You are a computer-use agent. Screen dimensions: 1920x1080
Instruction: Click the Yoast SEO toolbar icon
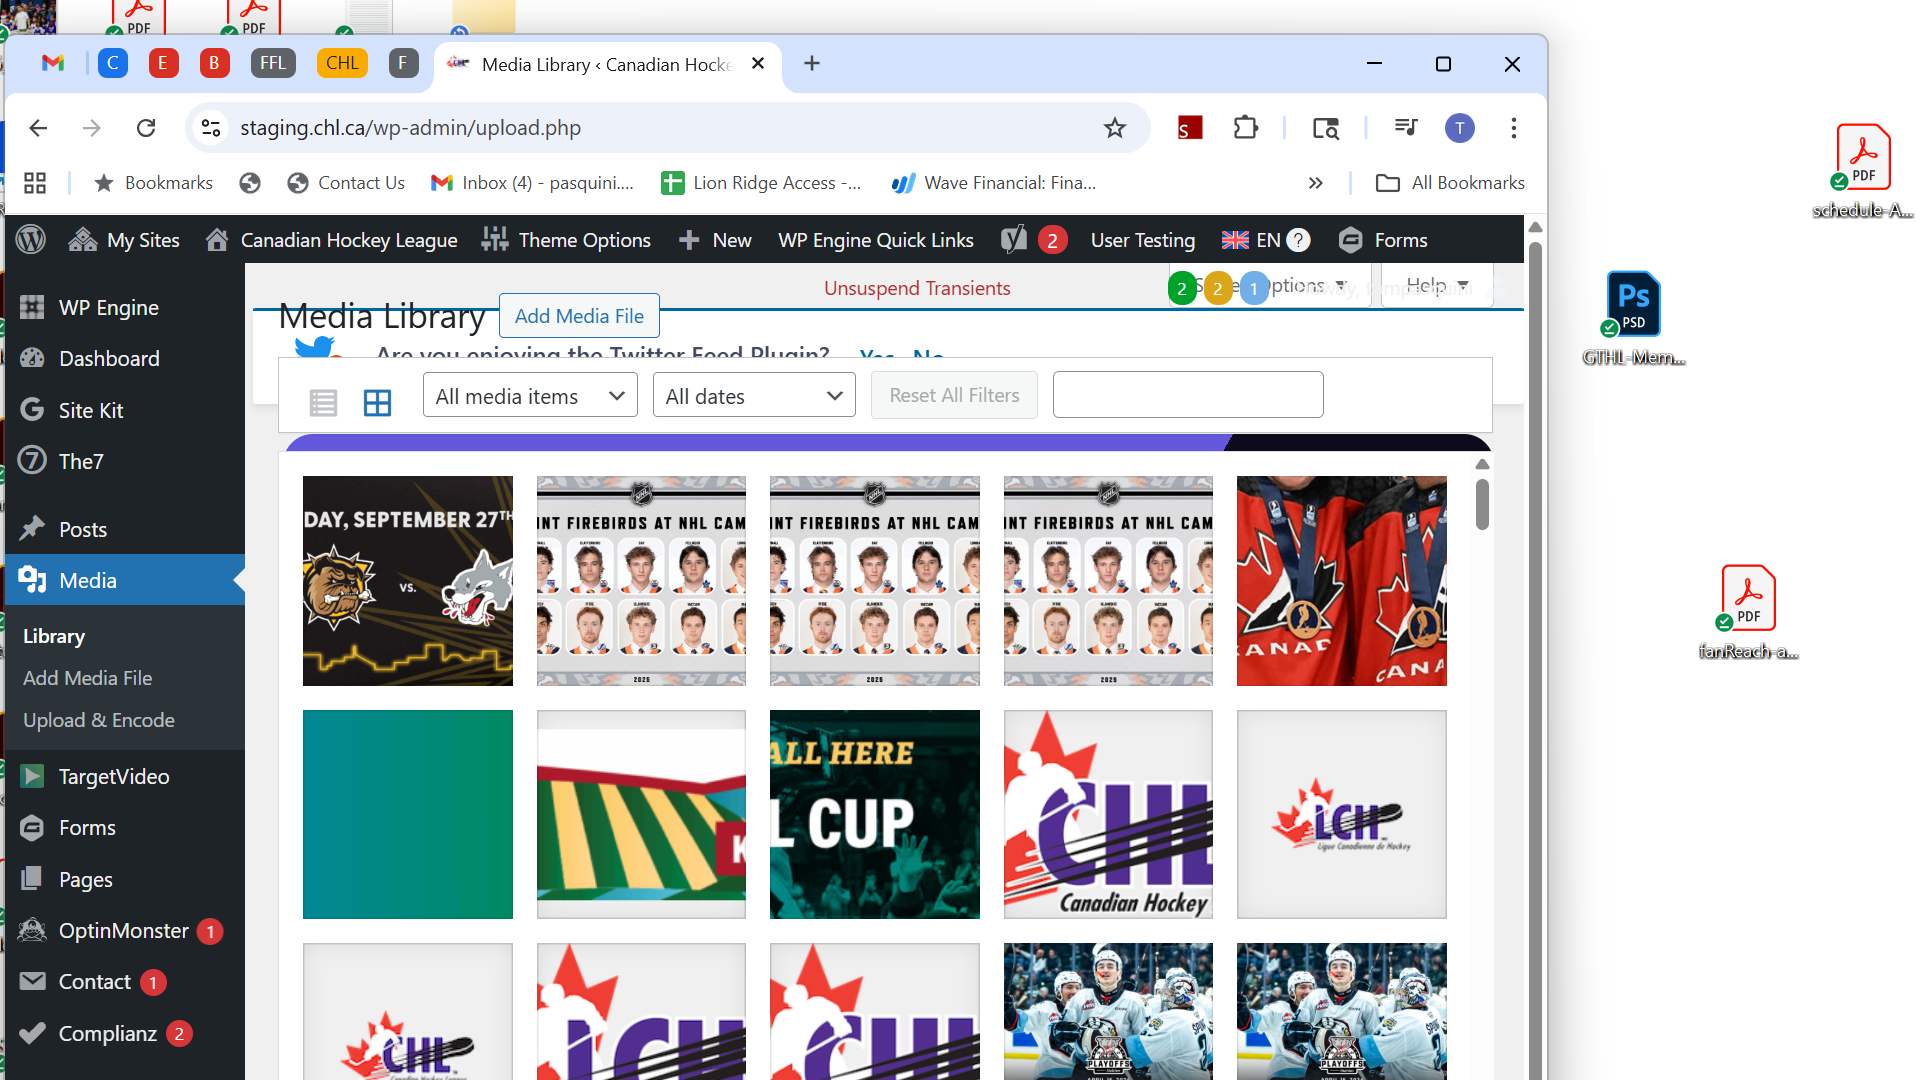pyautogui.click(x=1014, y=240)
